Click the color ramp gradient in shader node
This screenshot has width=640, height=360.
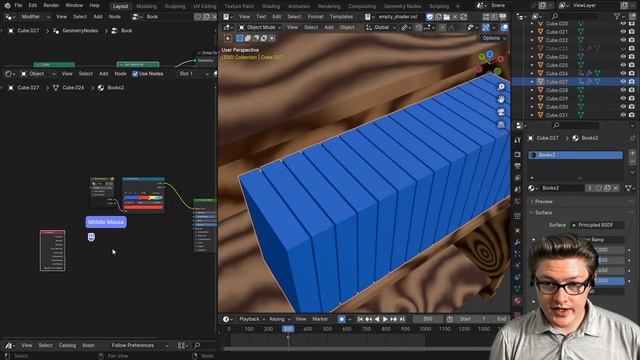[x=143, y=198]
